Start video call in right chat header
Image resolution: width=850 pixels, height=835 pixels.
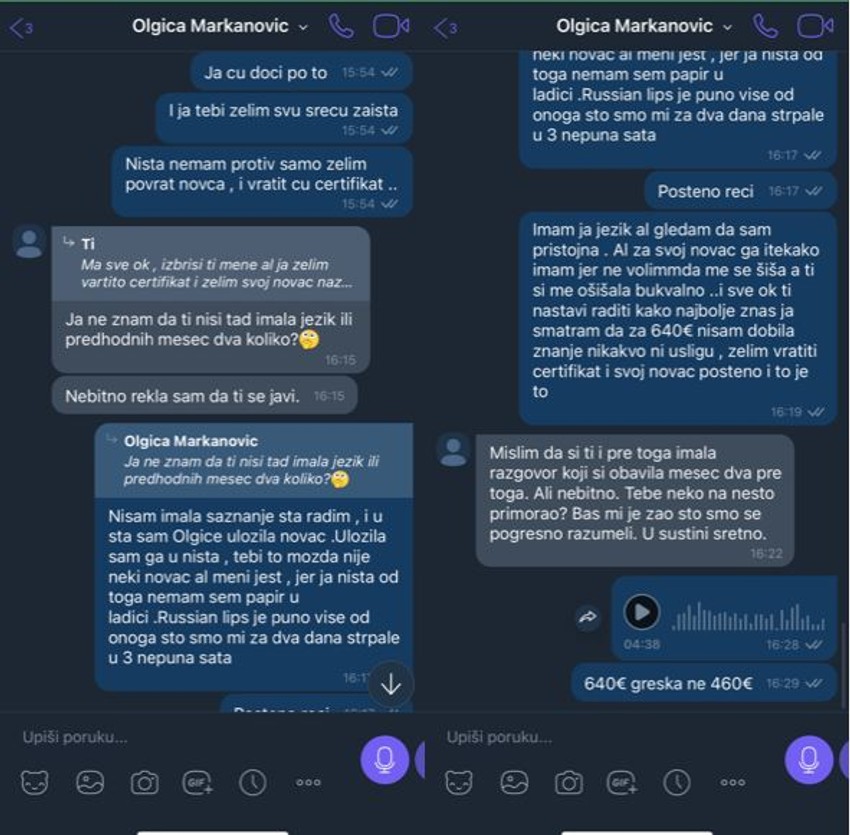815,27
